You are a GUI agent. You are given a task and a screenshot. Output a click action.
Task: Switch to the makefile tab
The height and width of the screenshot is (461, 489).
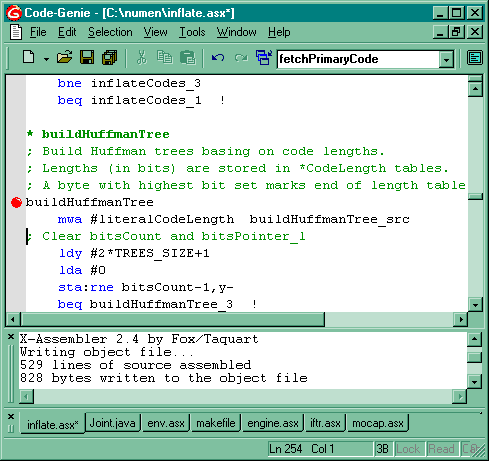pyautogui.click(x=215, y=423)
